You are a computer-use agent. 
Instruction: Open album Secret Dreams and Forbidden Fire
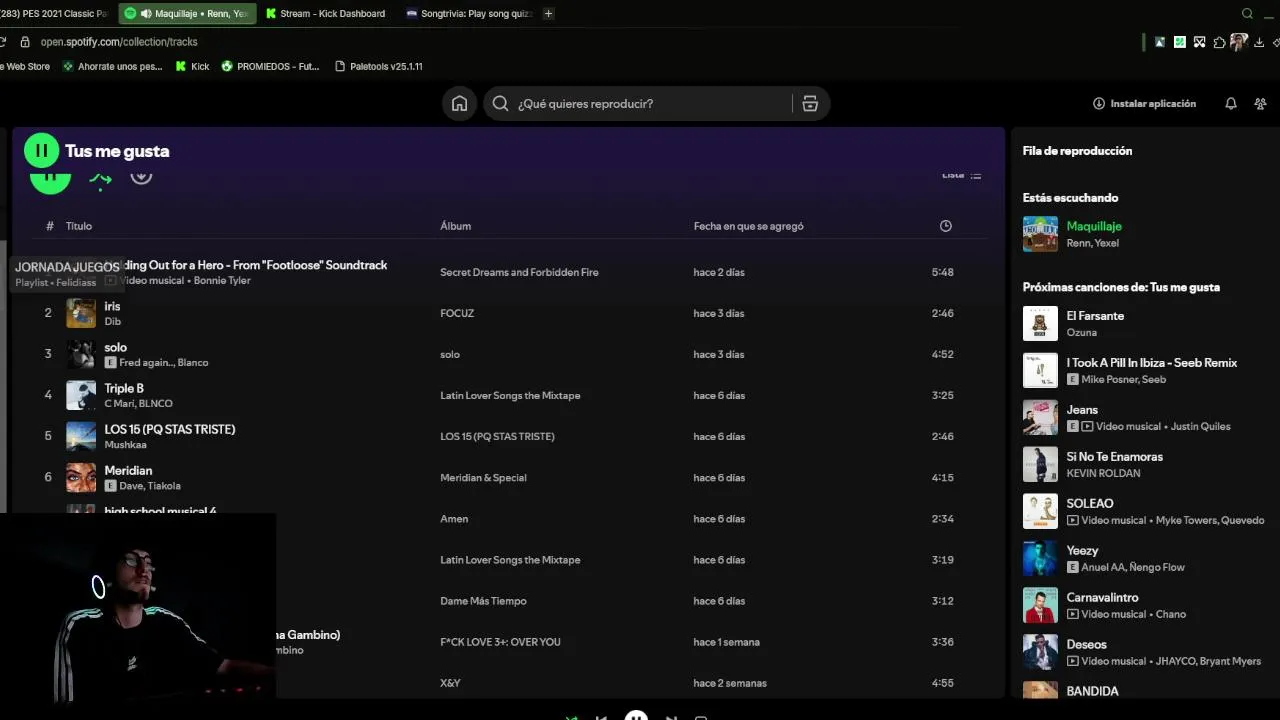pos(519,272)
